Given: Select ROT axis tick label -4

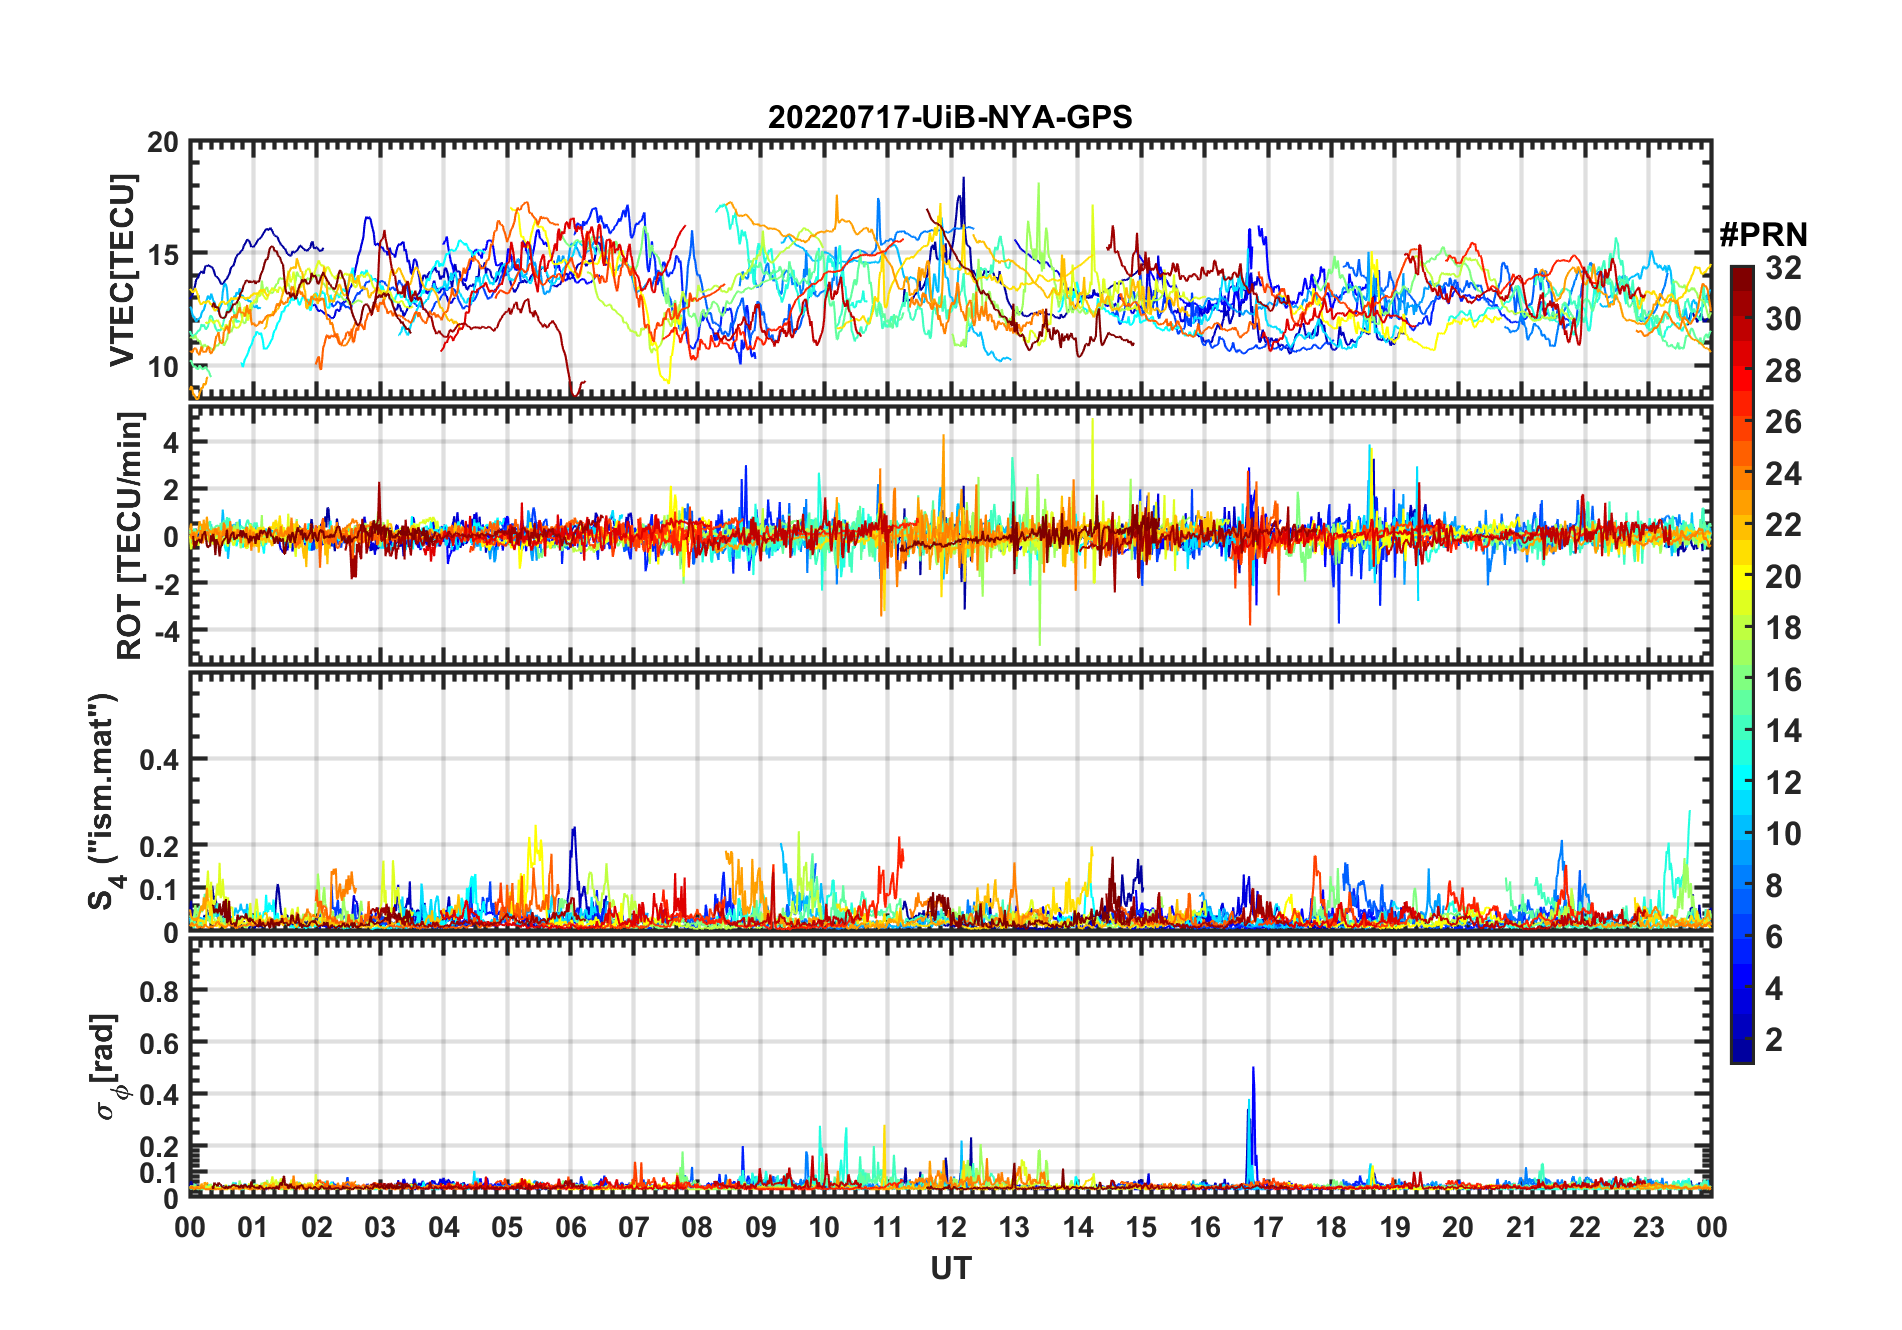Looking at the screenshot, I should pos(165,631).
